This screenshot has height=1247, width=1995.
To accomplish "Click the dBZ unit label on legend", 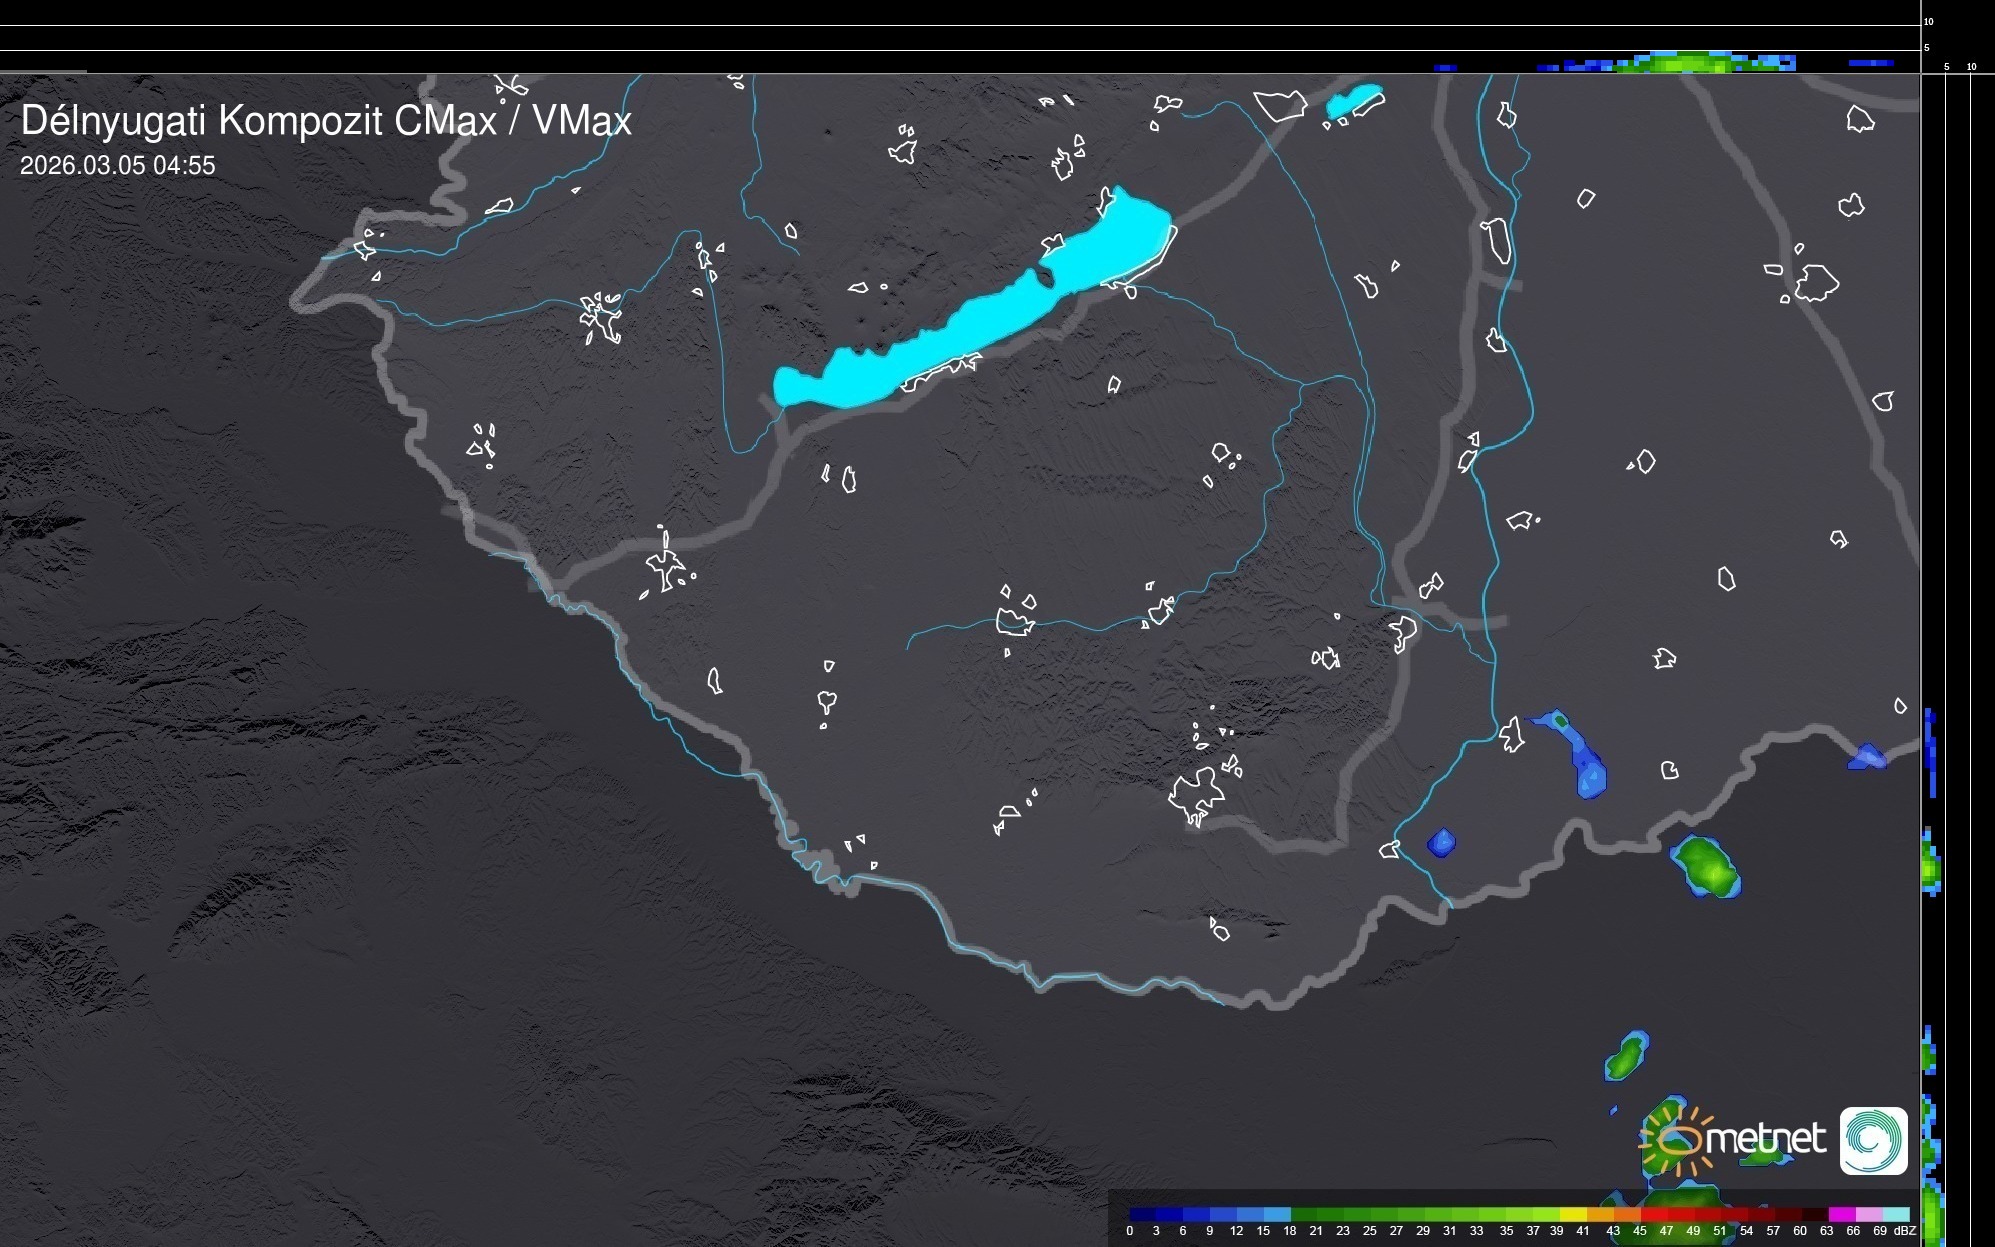I will coord(1905,1231).
